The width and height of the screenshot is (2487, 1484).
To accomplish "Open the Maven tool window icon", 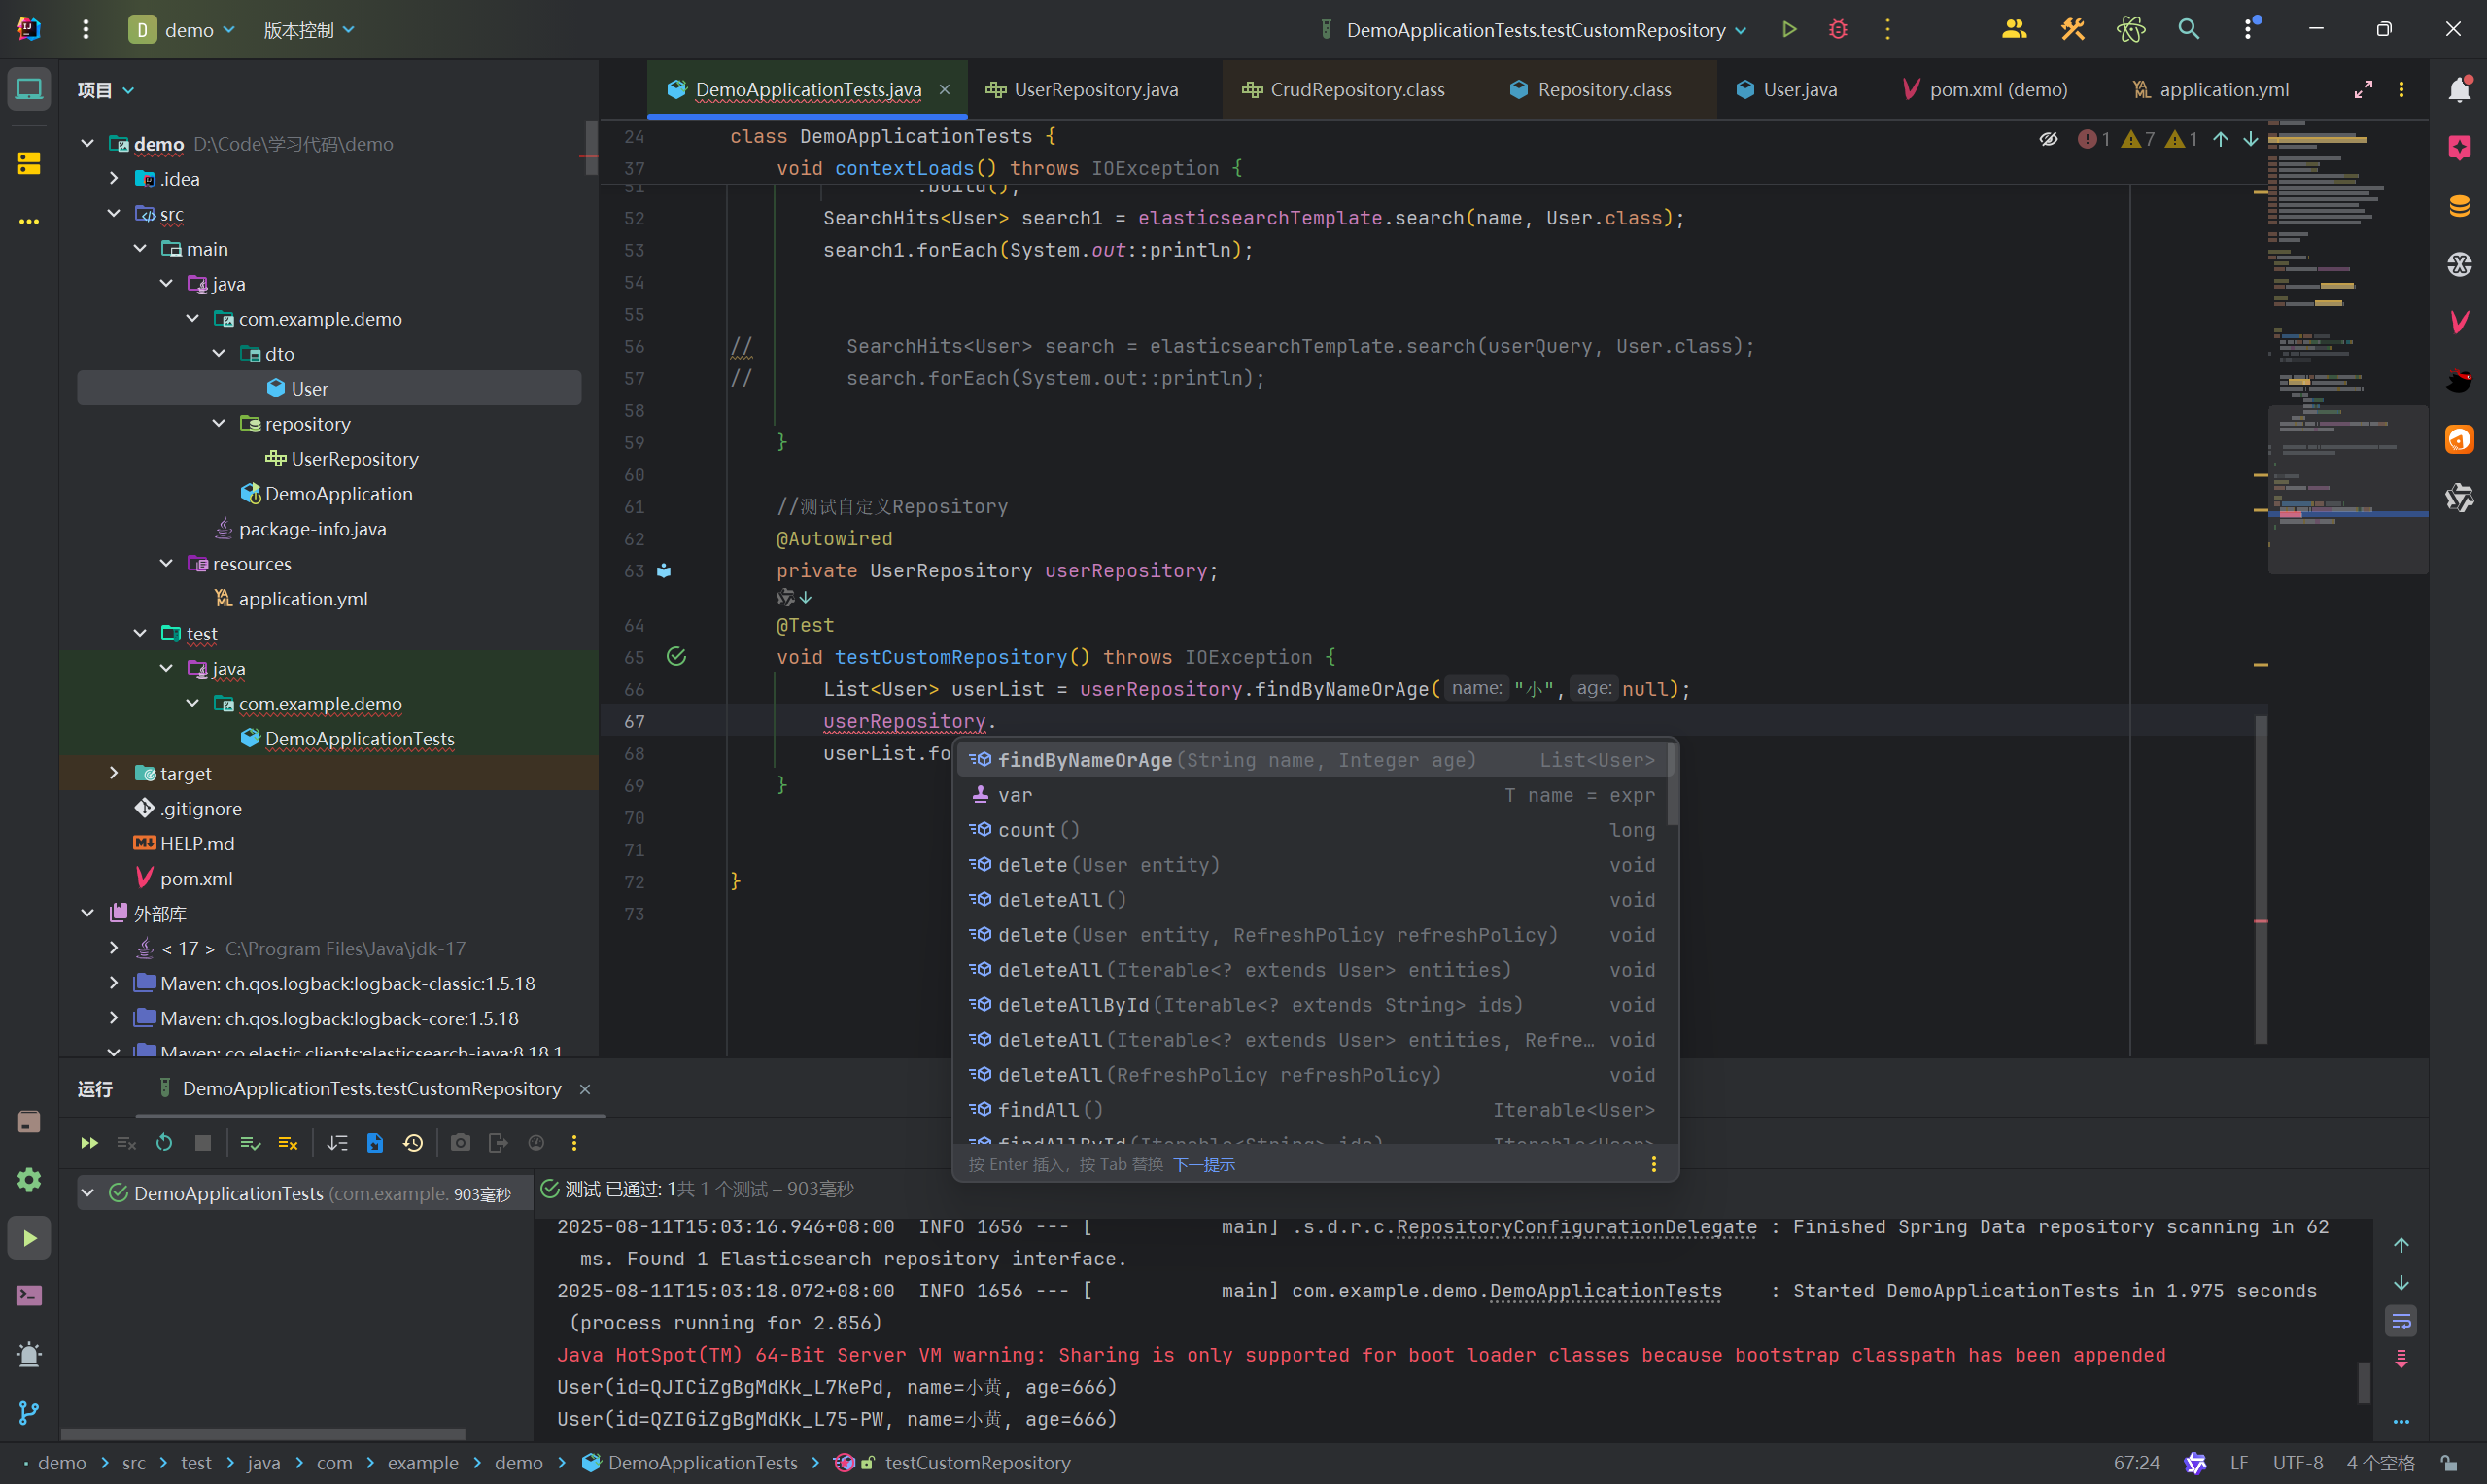I will (x=2459, y=322).
